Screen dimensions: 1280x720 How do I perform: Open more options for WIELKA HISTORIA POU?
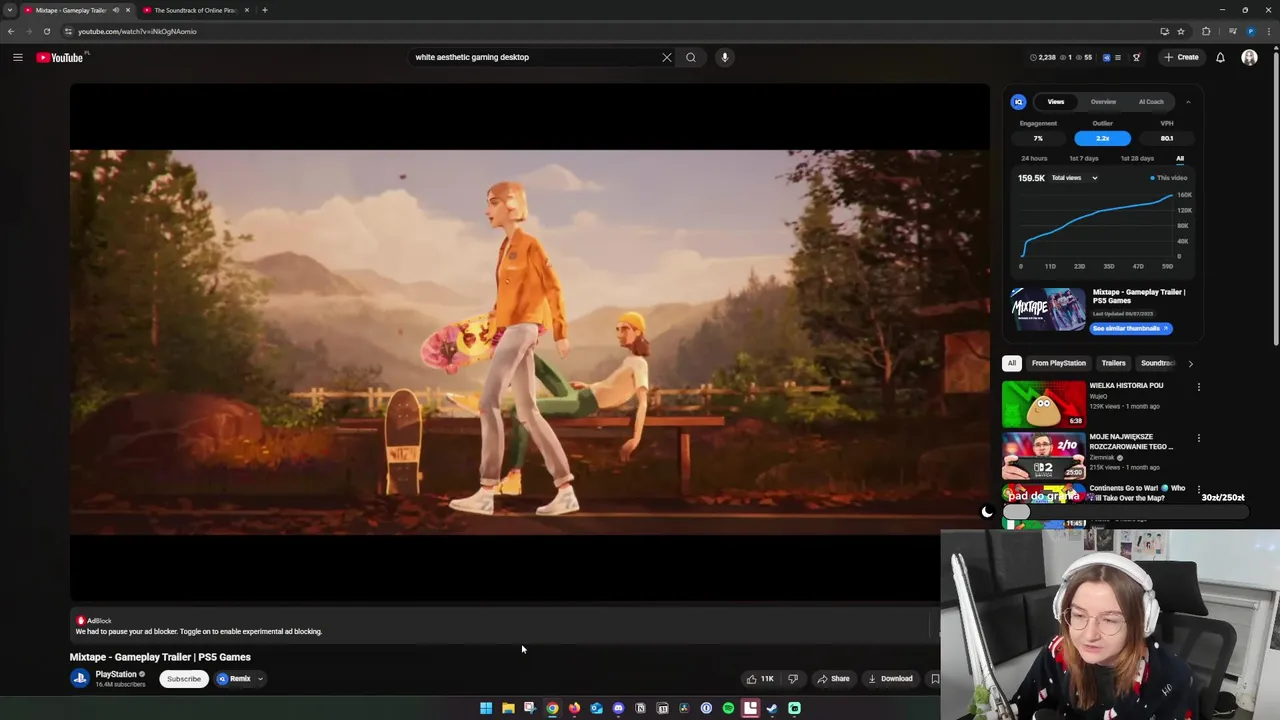[1198, 386]
